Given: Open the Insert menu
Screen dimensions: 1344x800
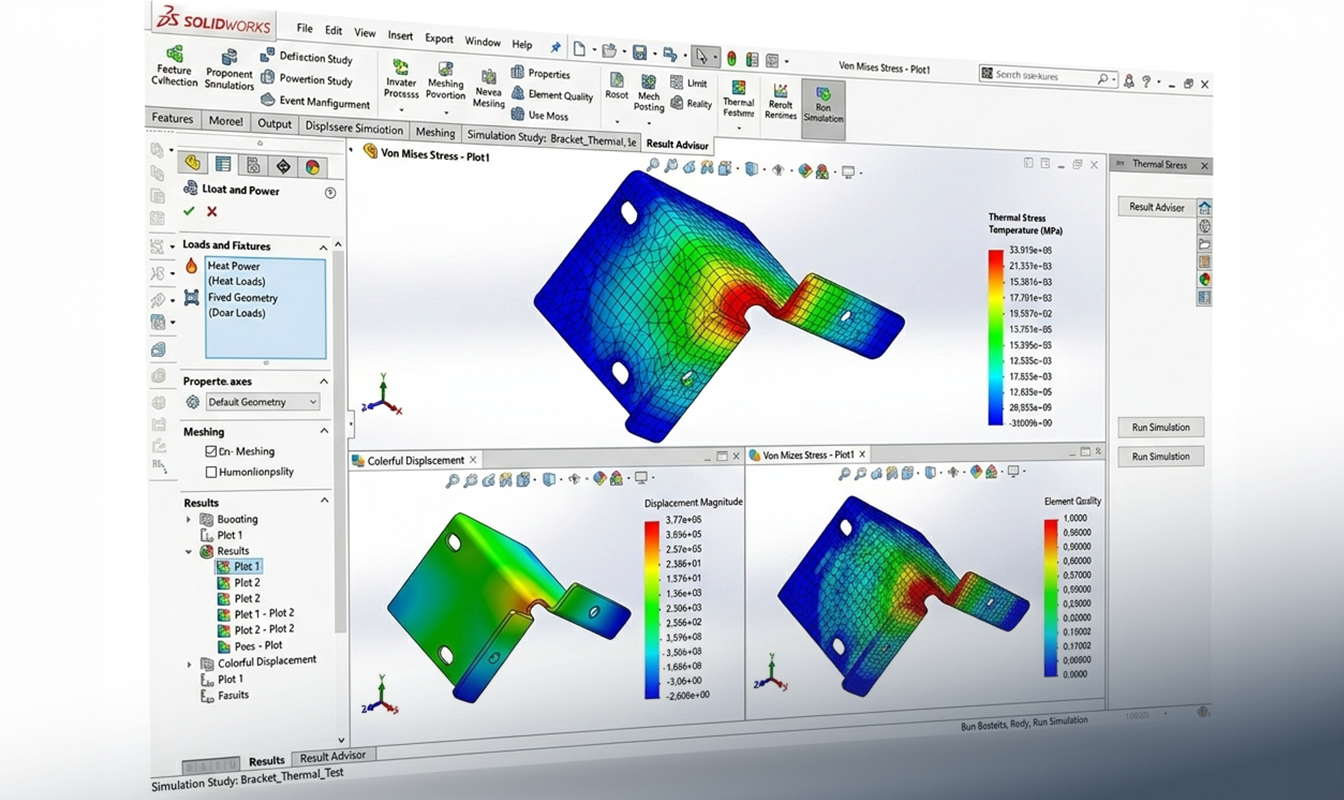Looking at the screenshot, I should click(400, 36).
